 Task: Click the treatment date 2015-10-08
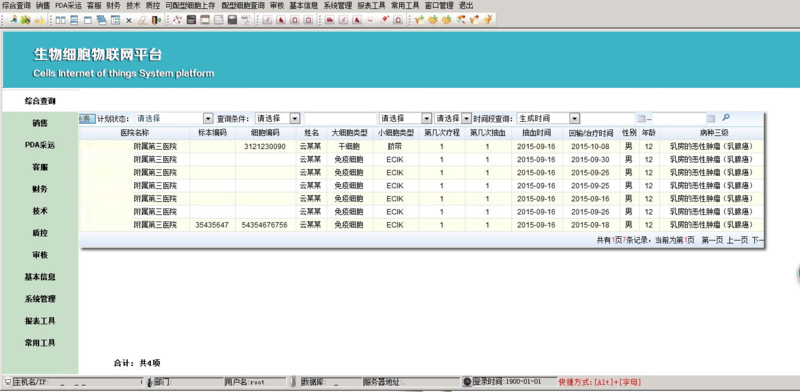pyautogui.click(x=590, y=146)
